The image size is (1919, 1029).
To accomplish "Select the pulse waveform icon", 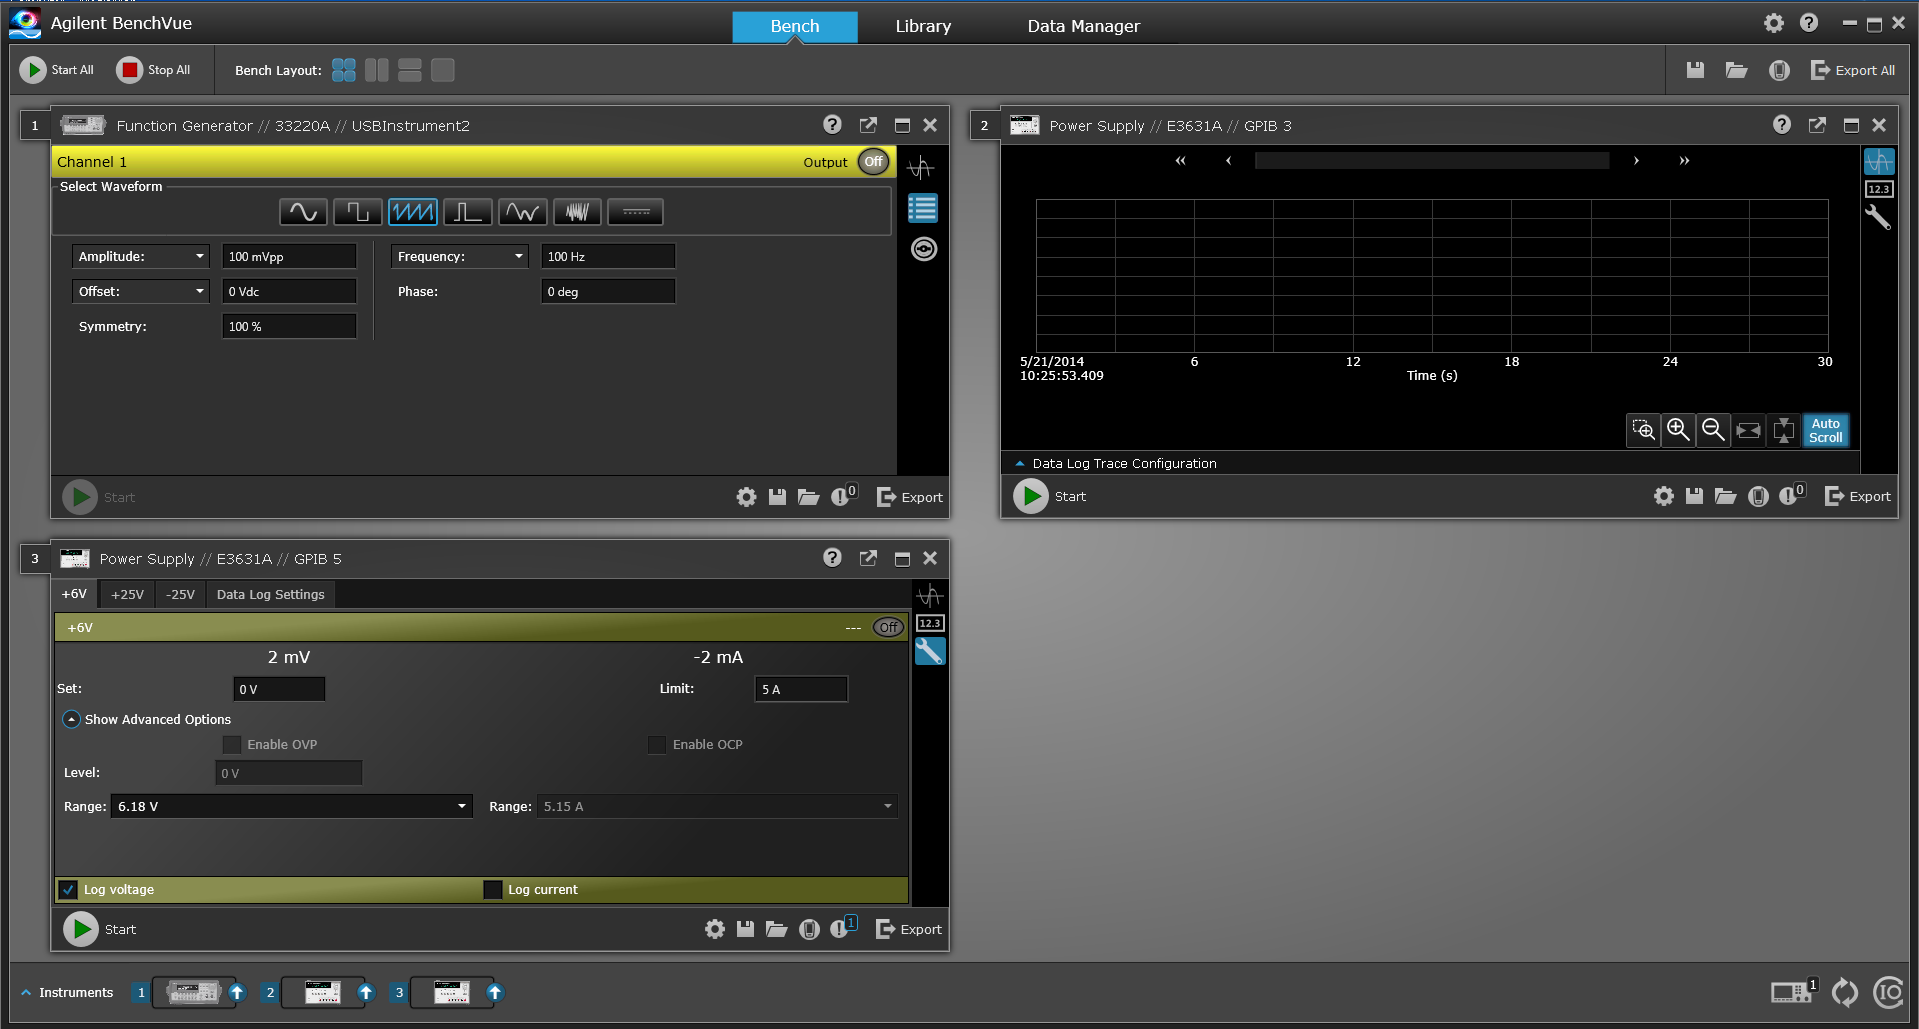I will pyautogui.click(x=468, y=212).
